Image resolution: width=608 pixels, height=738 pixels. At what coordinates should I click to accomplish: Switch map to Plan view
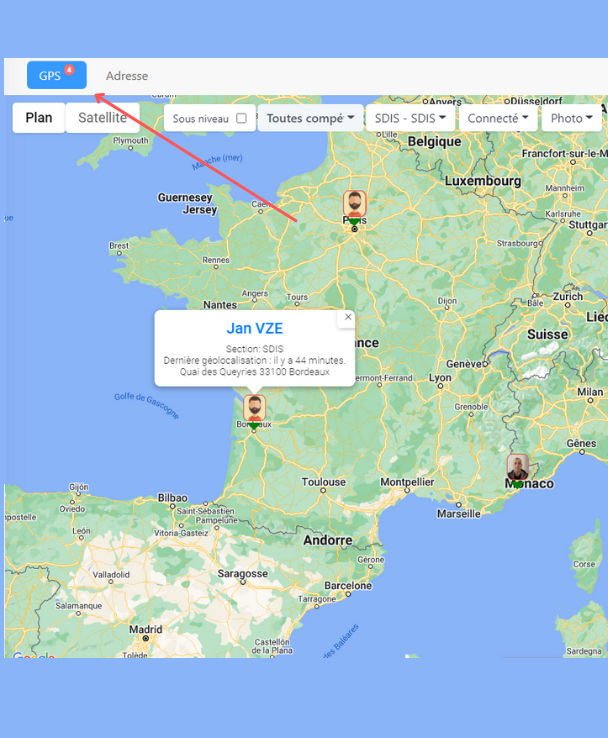click(39, 118)
